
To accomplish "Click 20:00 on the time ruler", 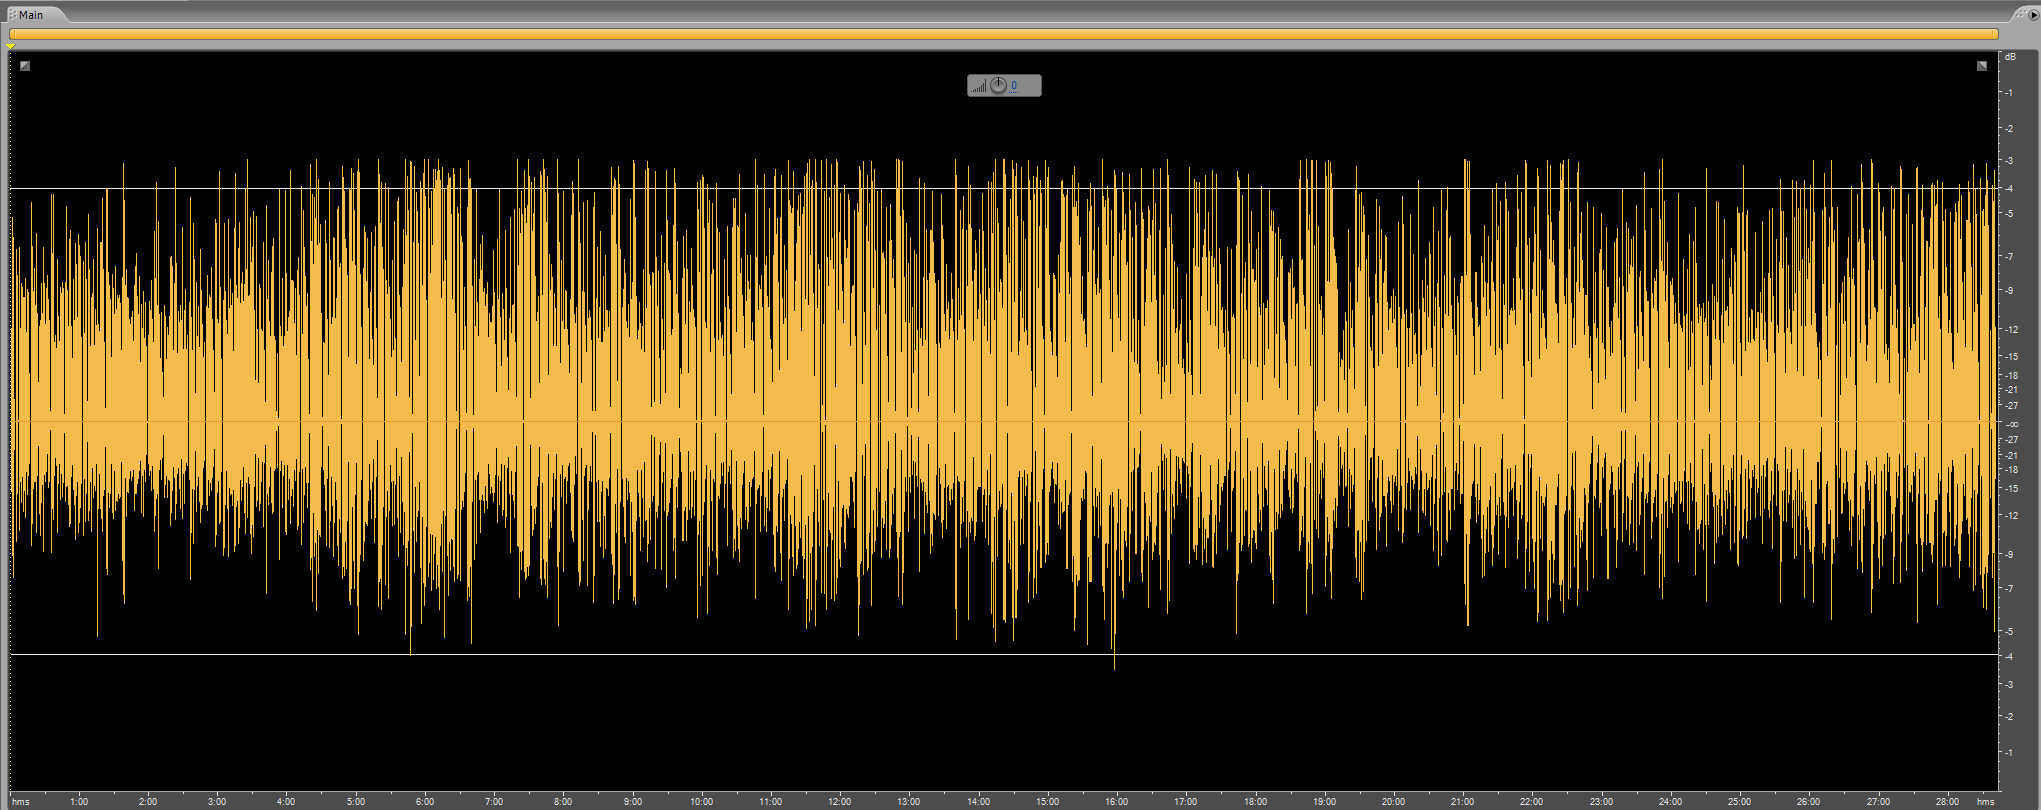I will click(x=1393, y=801).
